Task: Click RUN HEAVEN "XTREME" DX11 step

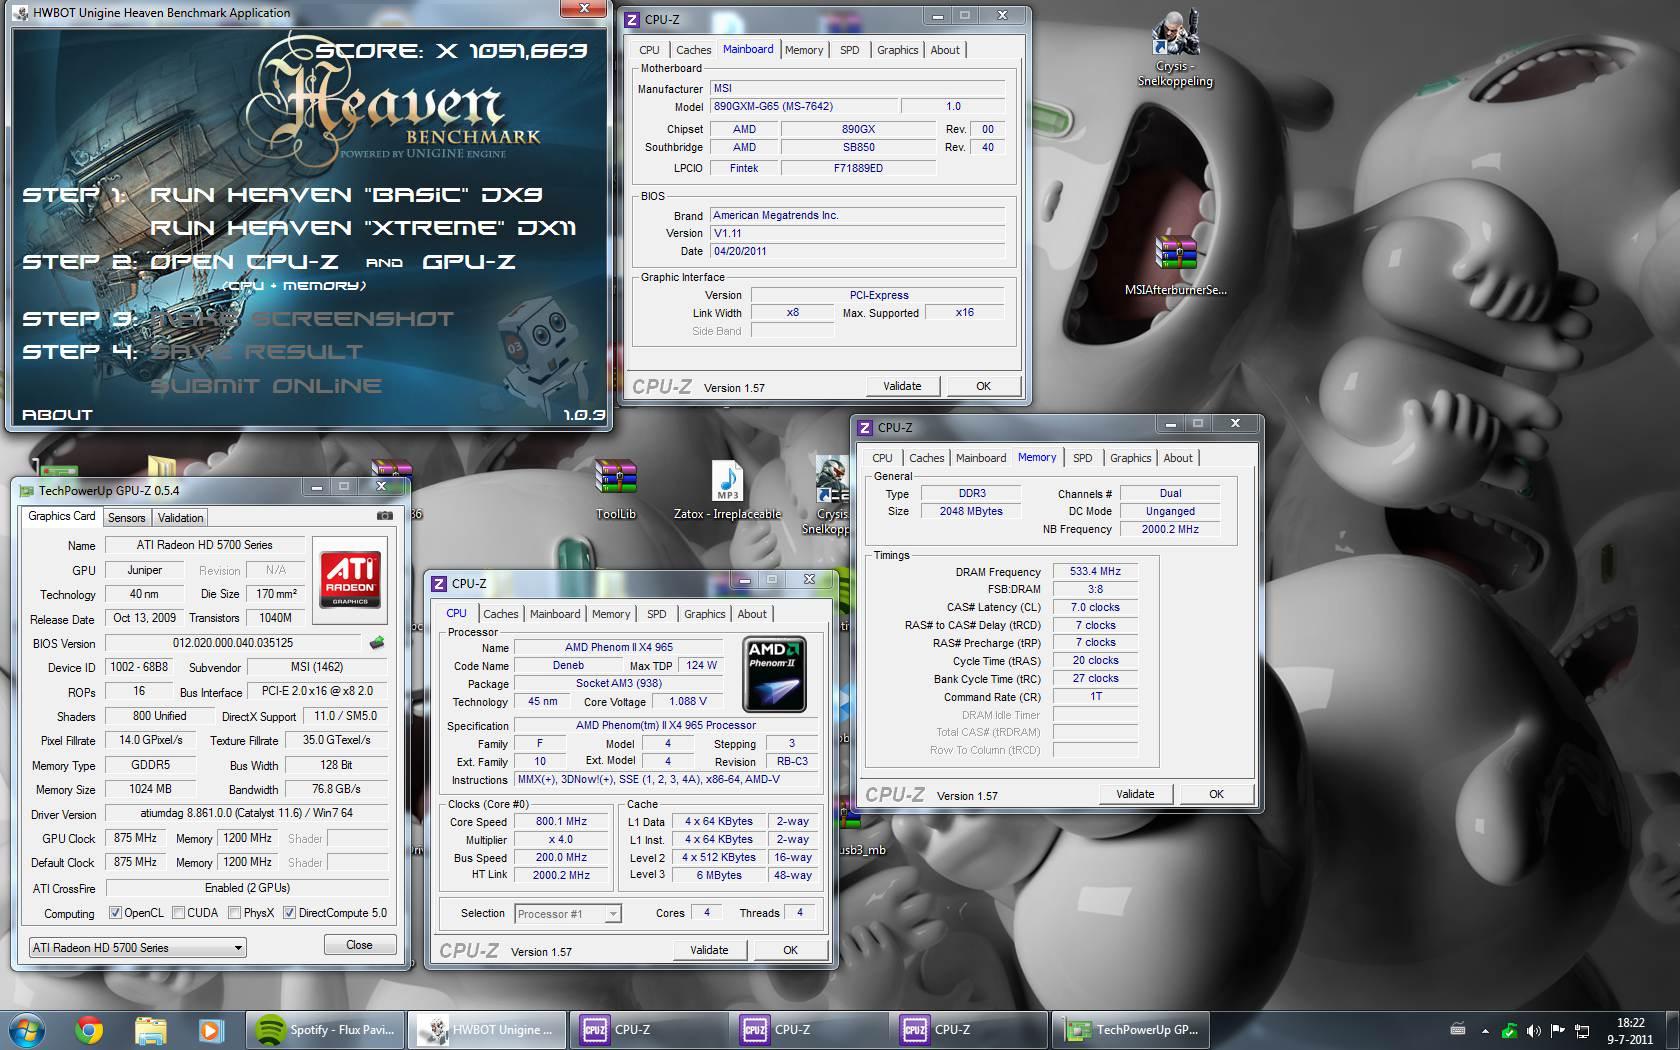Action: tap(363, 228)
